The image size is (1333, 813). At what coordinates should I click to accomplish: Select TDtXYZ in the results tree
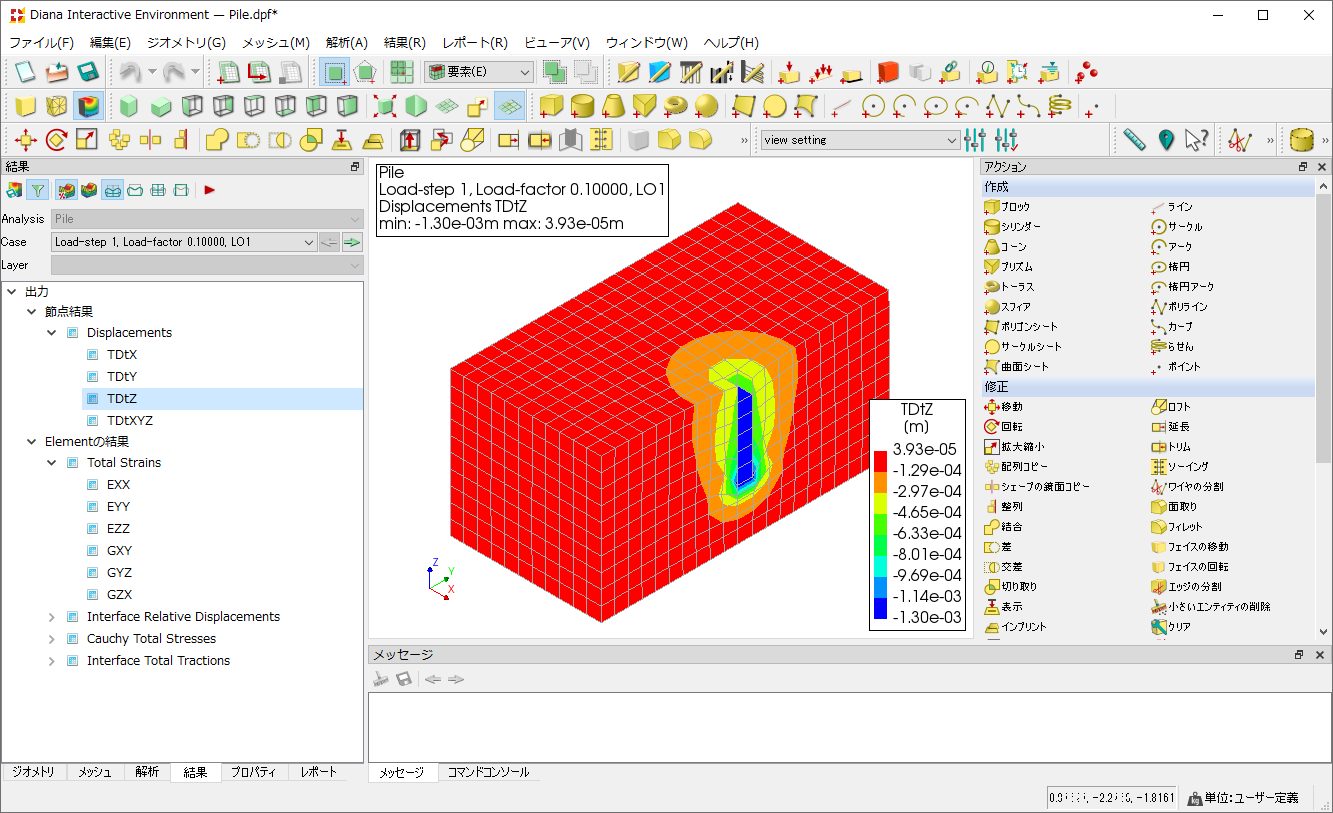pos(130,421)
